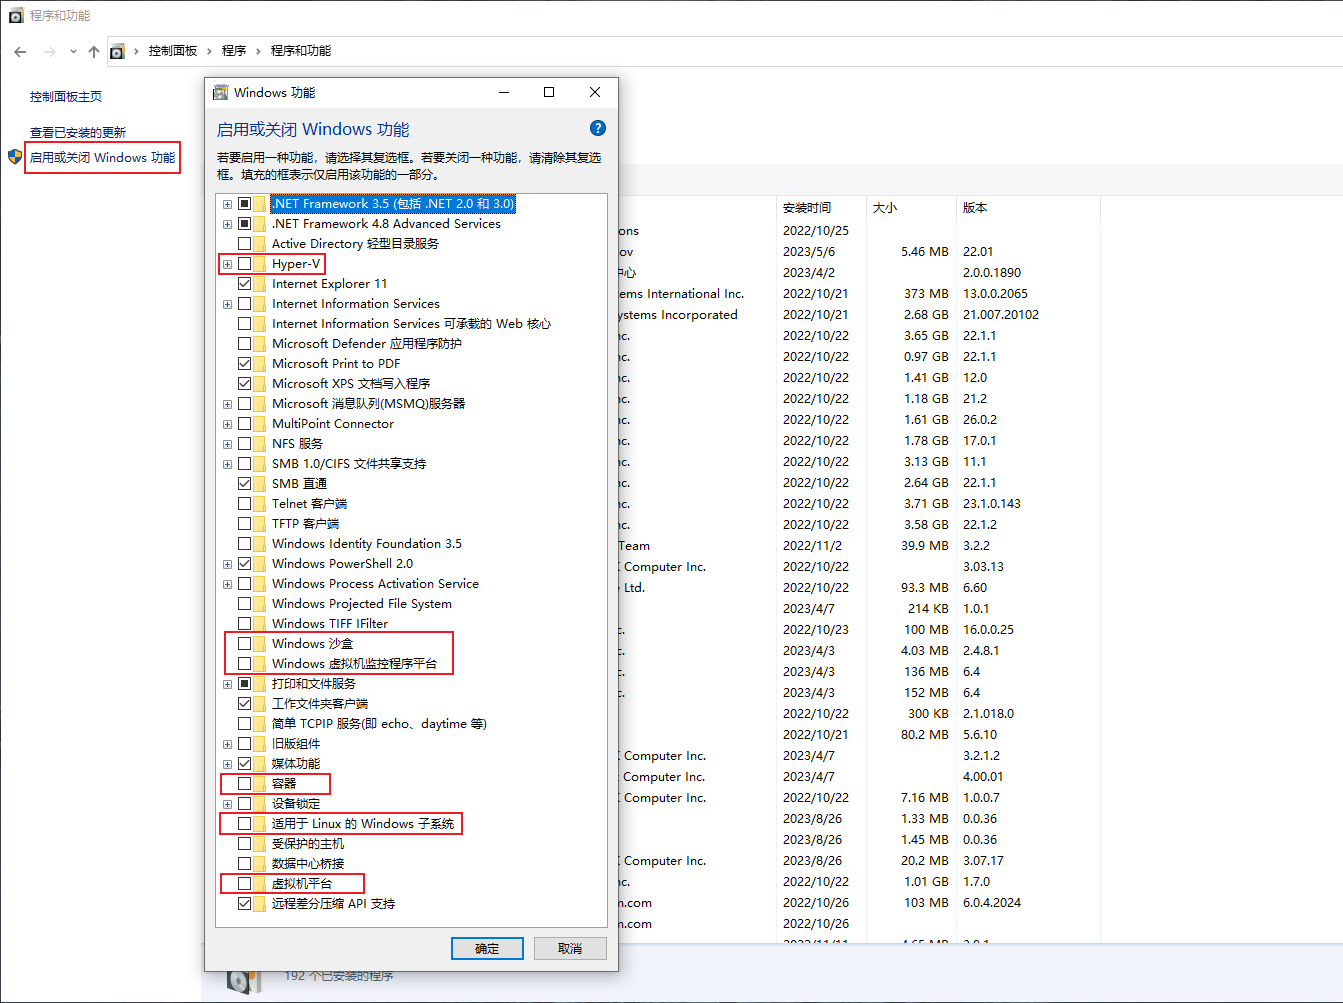This screenshot has height=1003, width=1343.
Task: Expand the .NET Framework 3.5 node
Action: [x=227, y=204]
